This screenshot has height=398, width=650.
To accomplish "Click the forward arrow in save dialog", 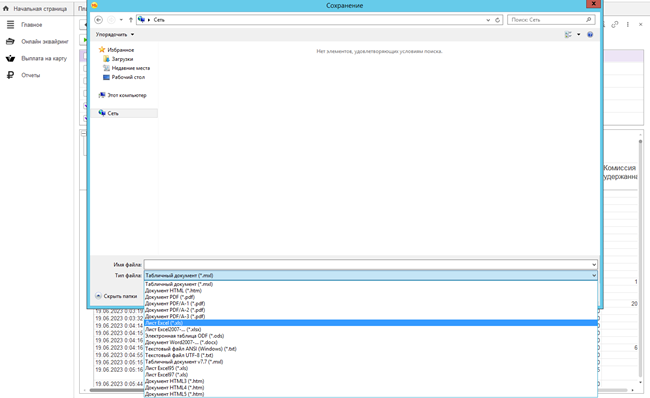I will click(x=111, y=19).
